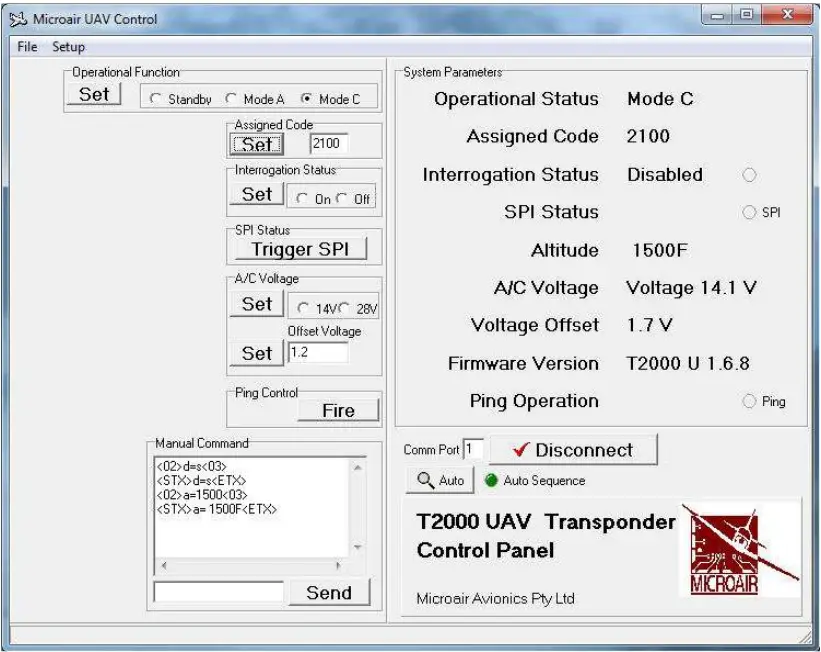Image resolution: width=821 pixels, height=652 pixels.
Task: Click the airplane icon in the title bar
Action: 18,18
